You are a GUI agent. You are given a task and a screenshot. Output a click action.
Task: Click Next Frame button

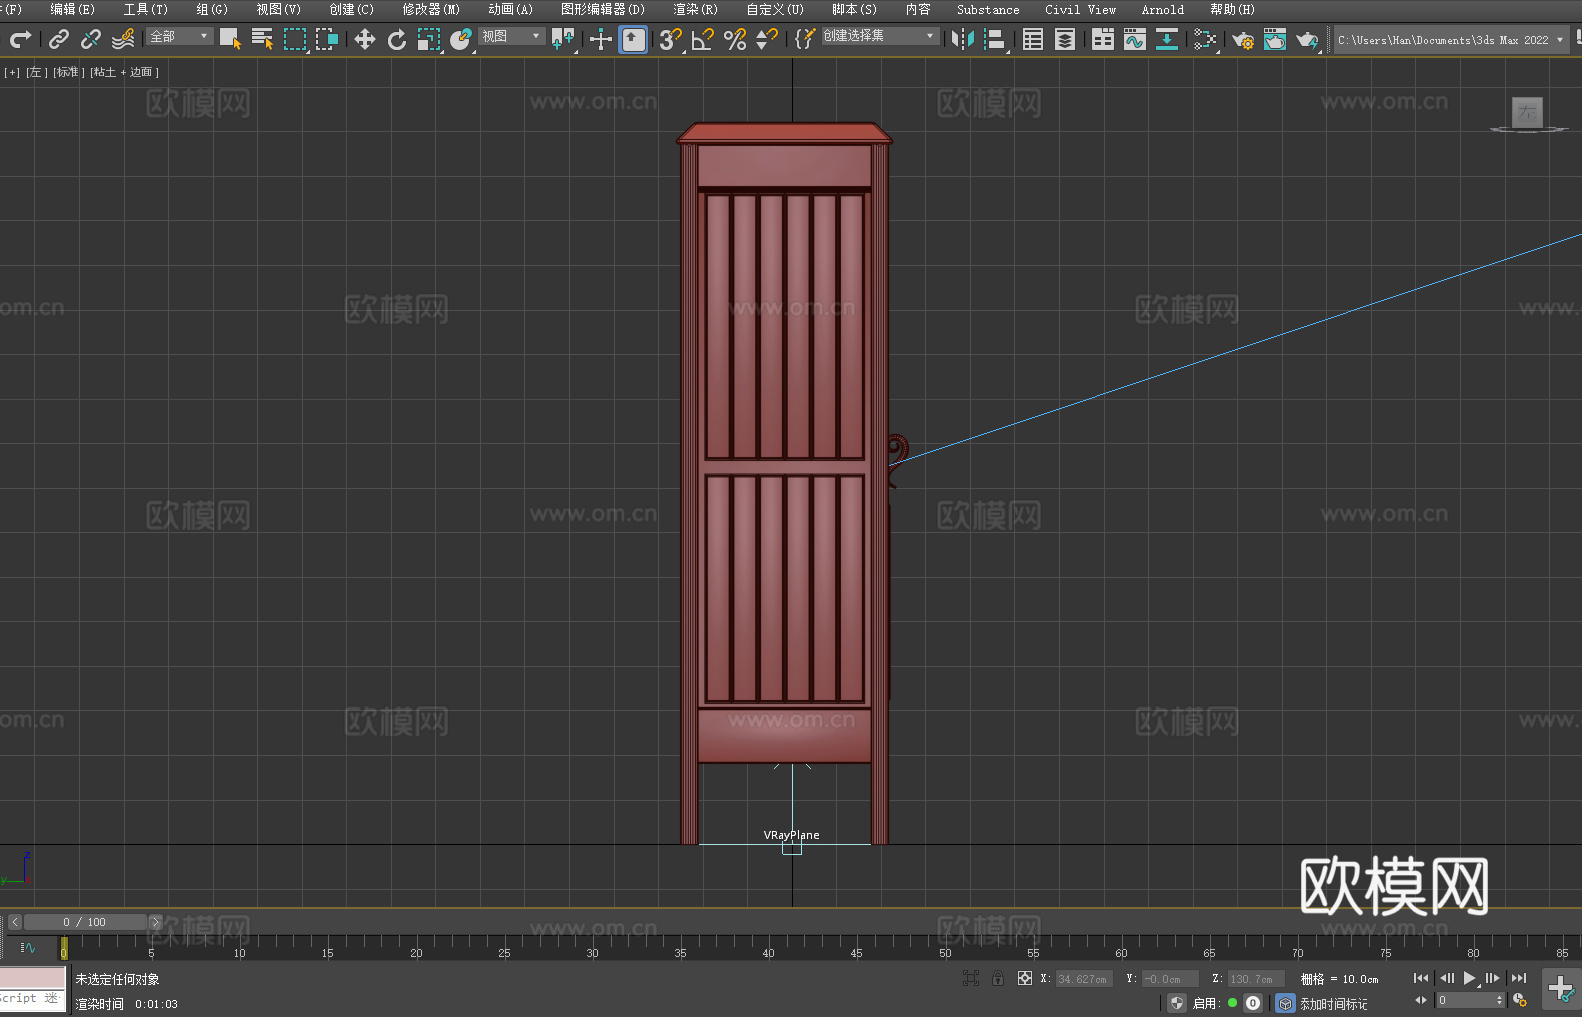point(1493,978)
